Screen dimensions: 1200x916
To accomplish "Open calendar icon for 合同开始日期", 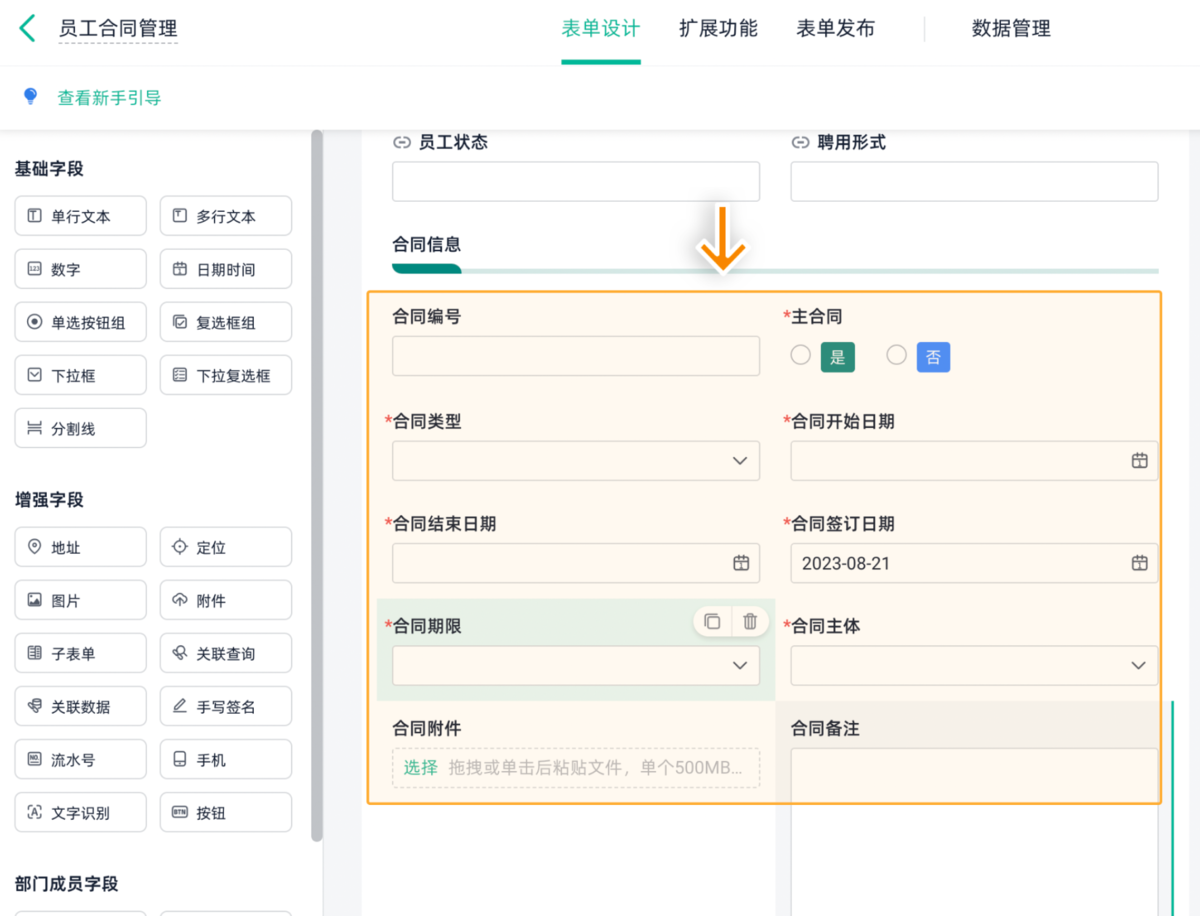I will pos(1138,460).
